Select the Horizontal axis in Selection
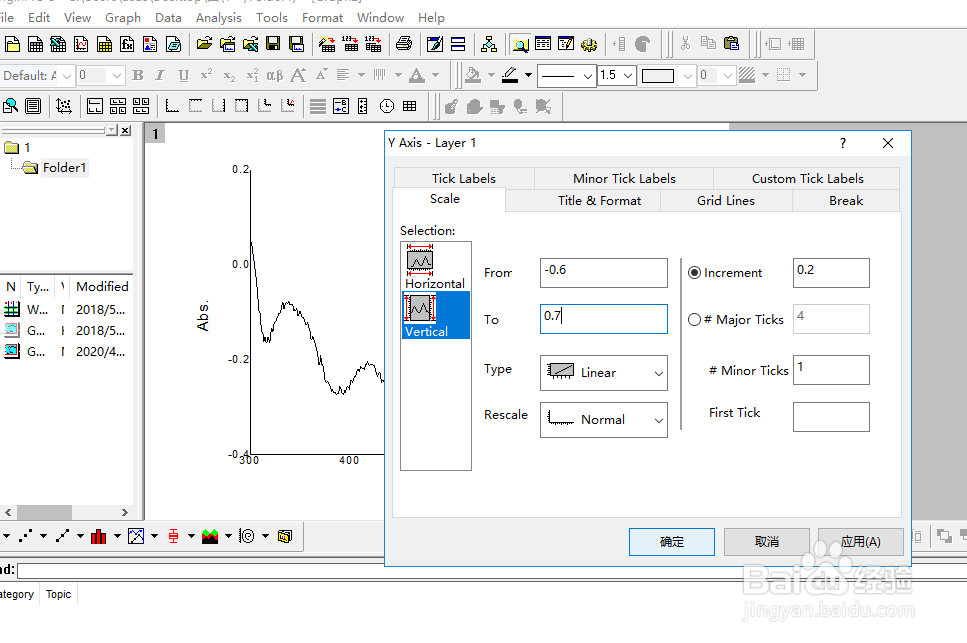Image resolution: width=967 pixels, height=643 pixels. click(x=435, y=268)
